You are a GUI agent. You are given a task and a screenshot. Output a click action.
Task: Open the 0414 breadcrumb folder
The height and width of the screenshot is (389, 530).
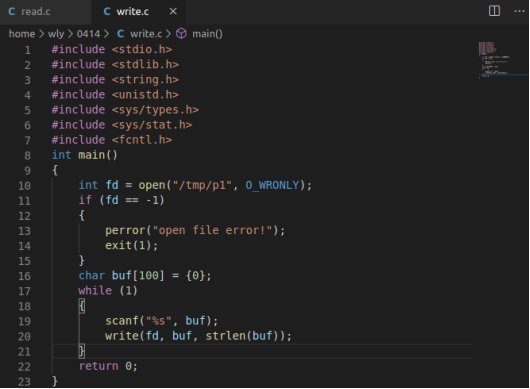click(x=88, y=34)
